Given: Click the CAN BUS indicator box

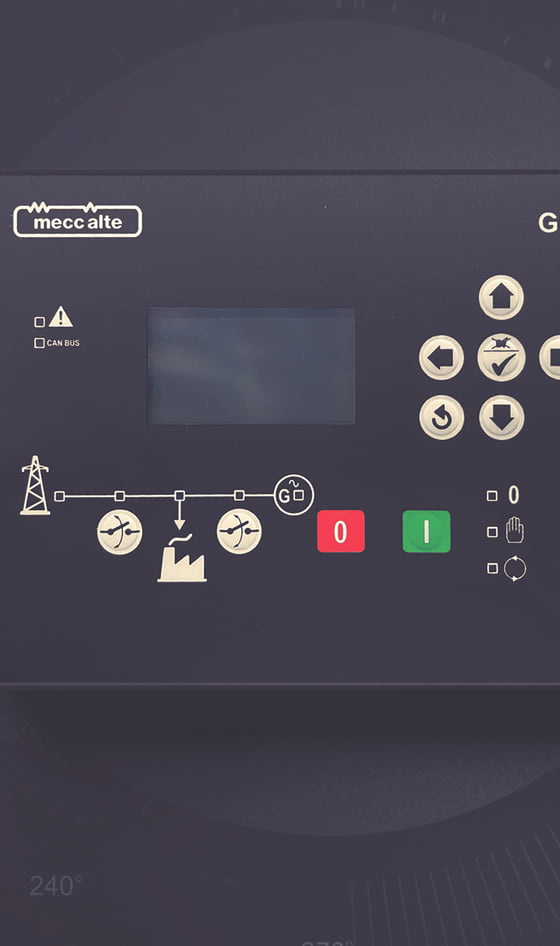Looking at the screenshot, I should point(39,343).
